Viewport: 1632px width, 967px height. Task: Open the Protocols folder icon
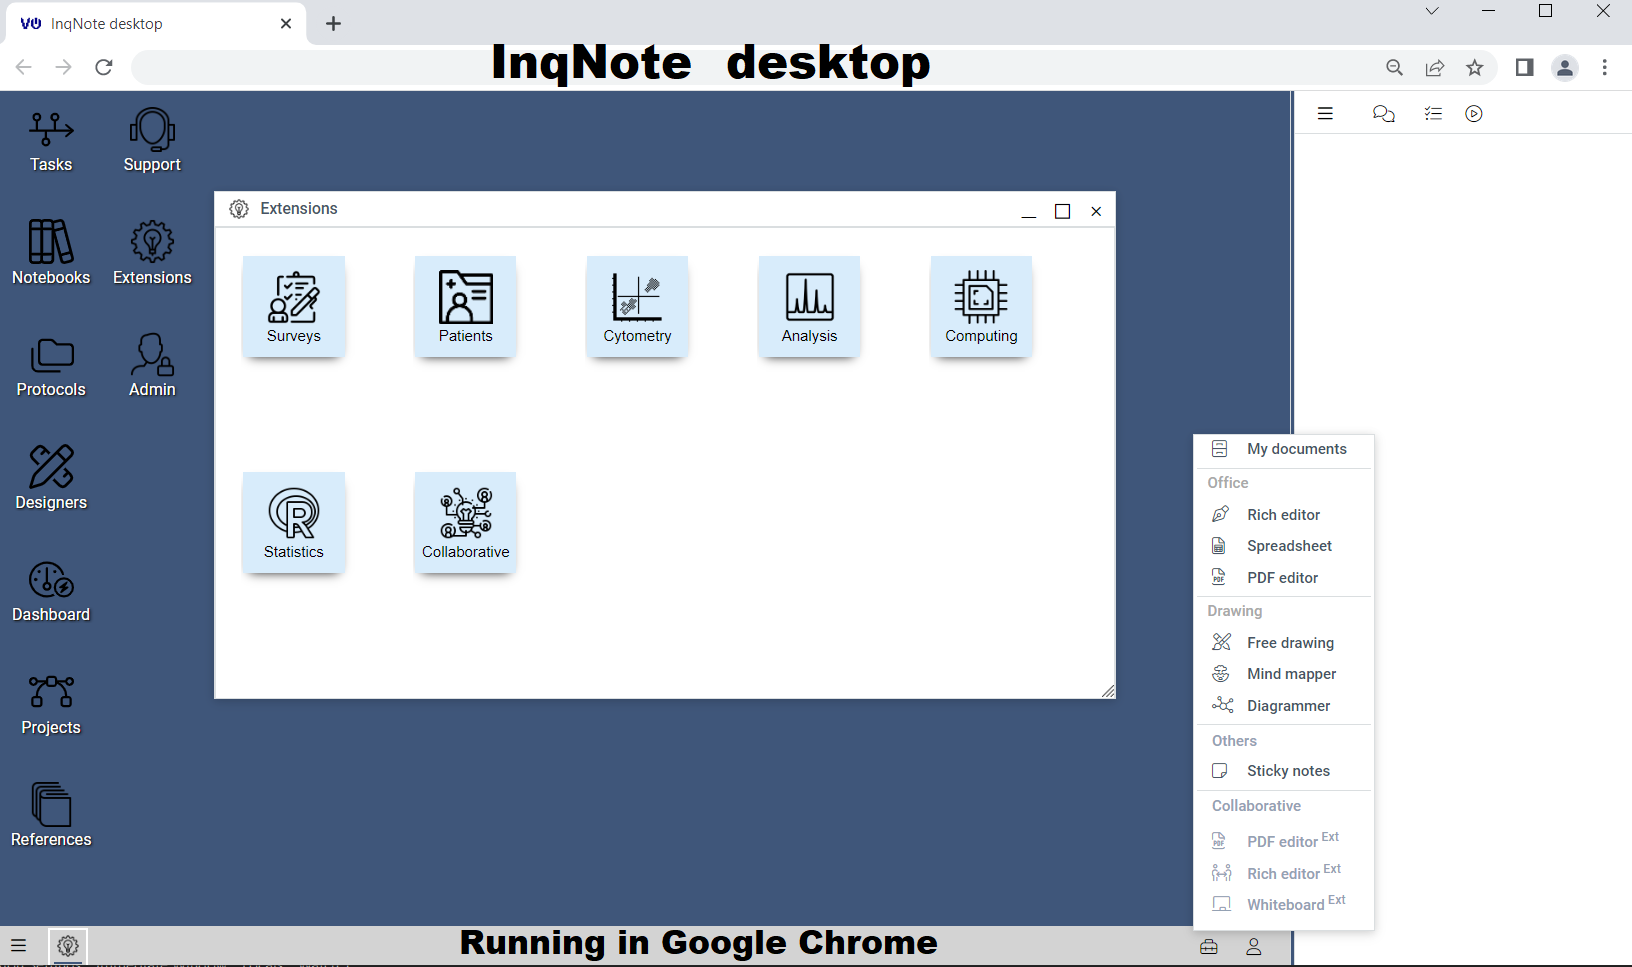tap(51, 367)
